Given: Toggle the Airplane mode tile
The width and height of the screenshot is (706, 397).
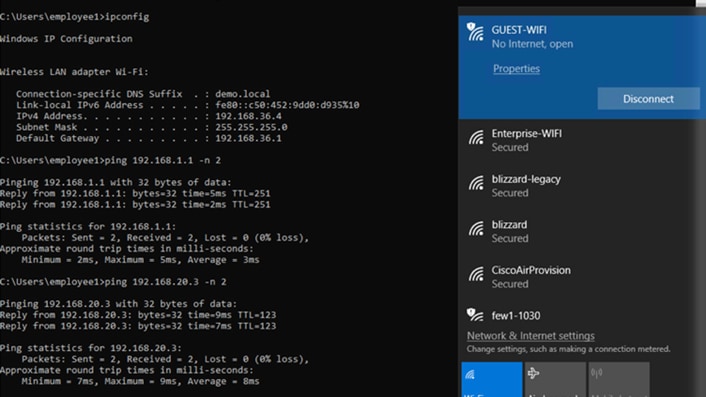Looking at the screenshot, I should pos(555,379).
